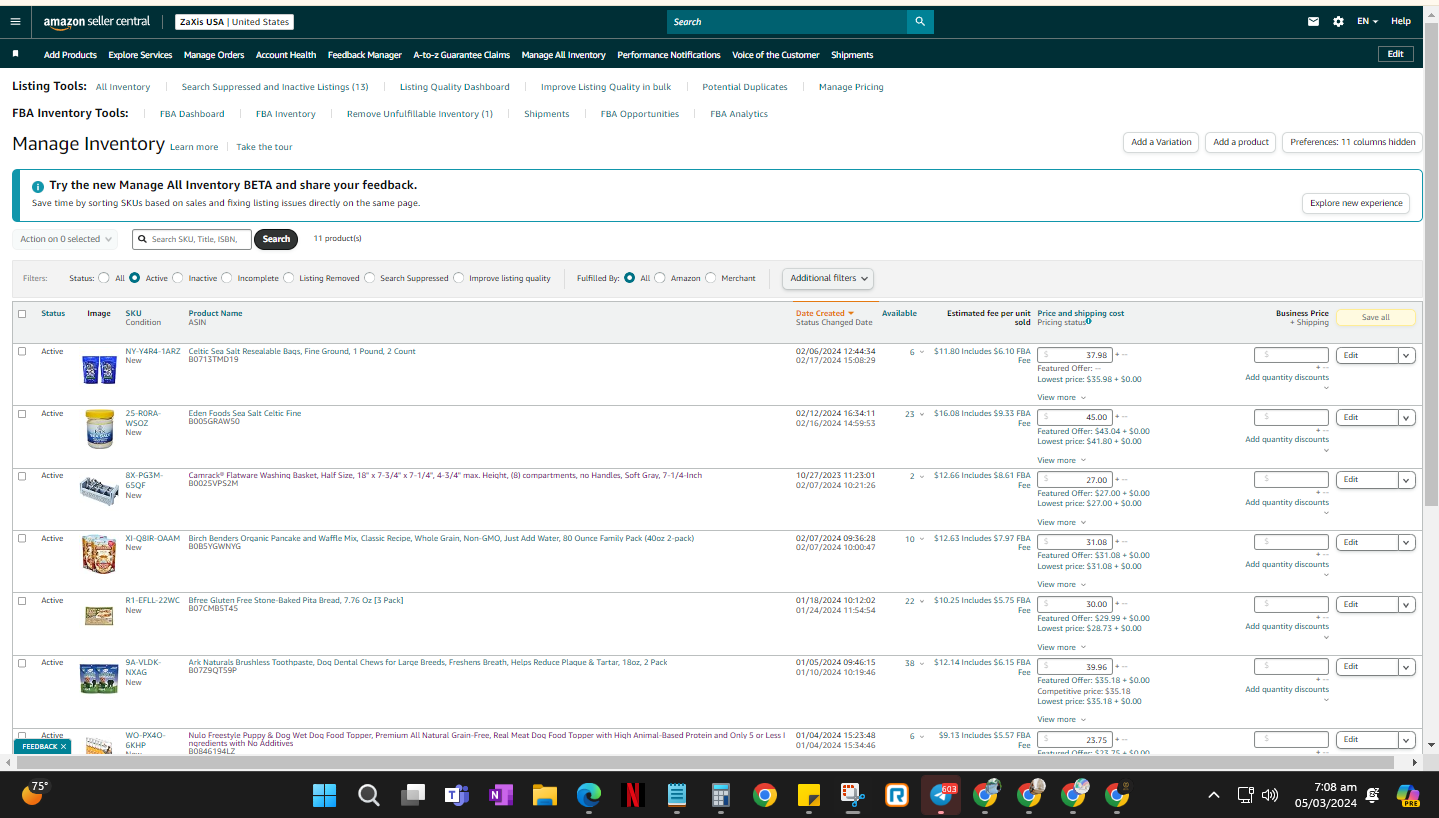Tick the checkbox for the Bfree Pita Bread row
1439x818 pixels.
tap(22, 600)
